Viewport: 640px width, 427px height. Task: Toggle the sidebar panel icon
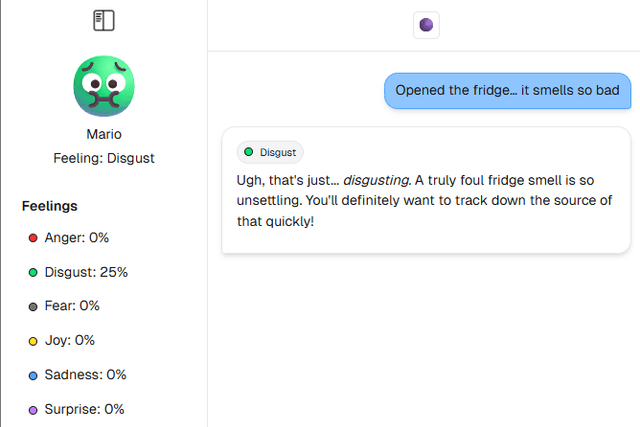click(x=104, y=20)
